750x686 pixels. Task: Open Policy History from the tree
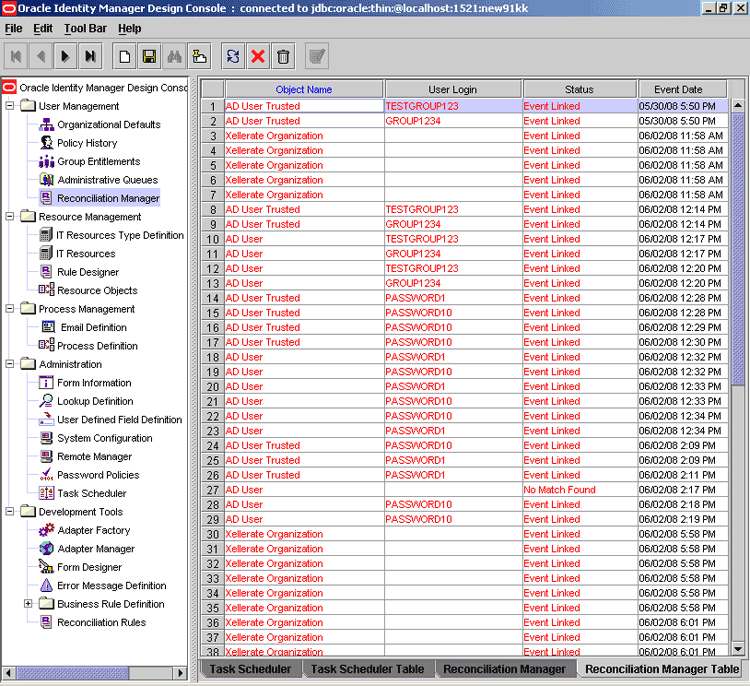pyautogui.click(x=87, y=143)
